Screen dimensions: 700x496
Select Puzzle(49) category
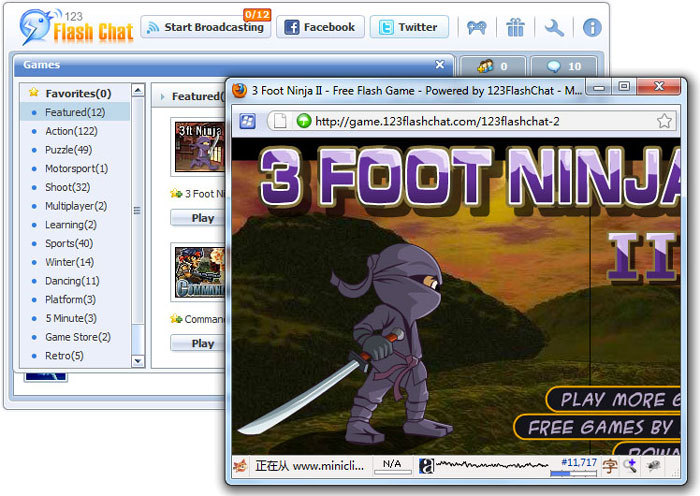tap(75, 150)
